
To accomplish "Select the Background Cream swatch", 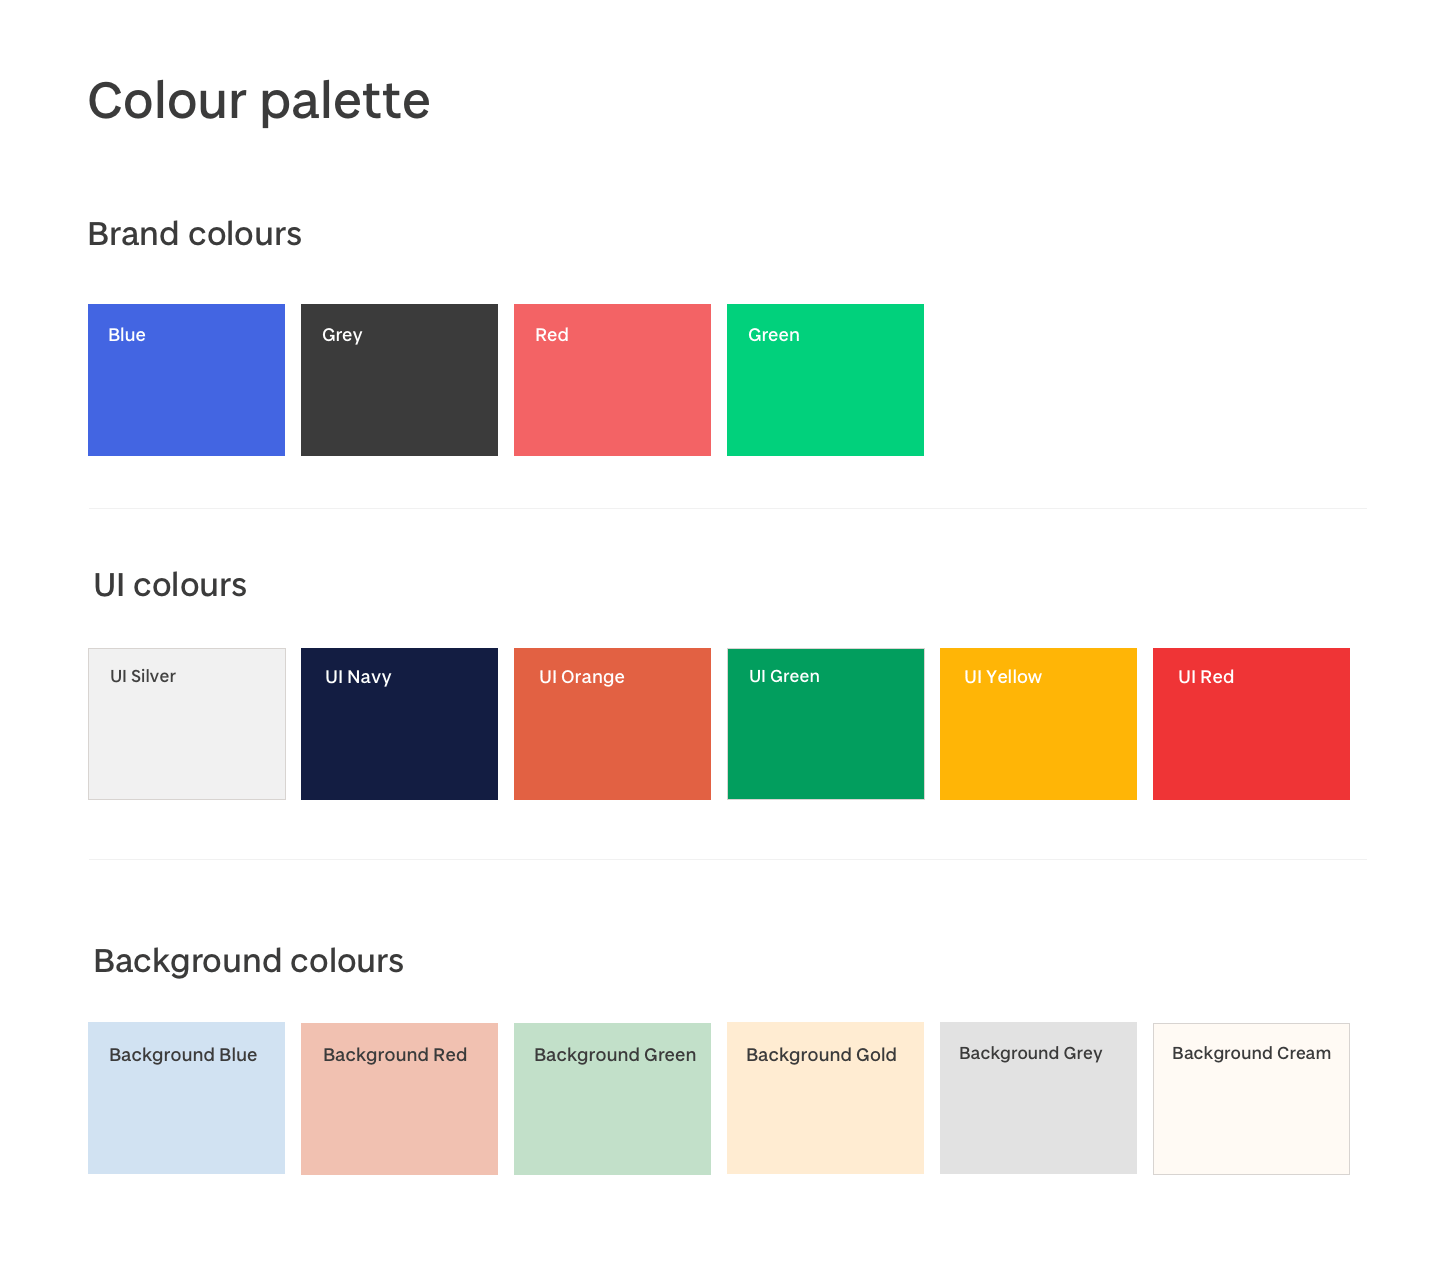I will point(1251,1098).
